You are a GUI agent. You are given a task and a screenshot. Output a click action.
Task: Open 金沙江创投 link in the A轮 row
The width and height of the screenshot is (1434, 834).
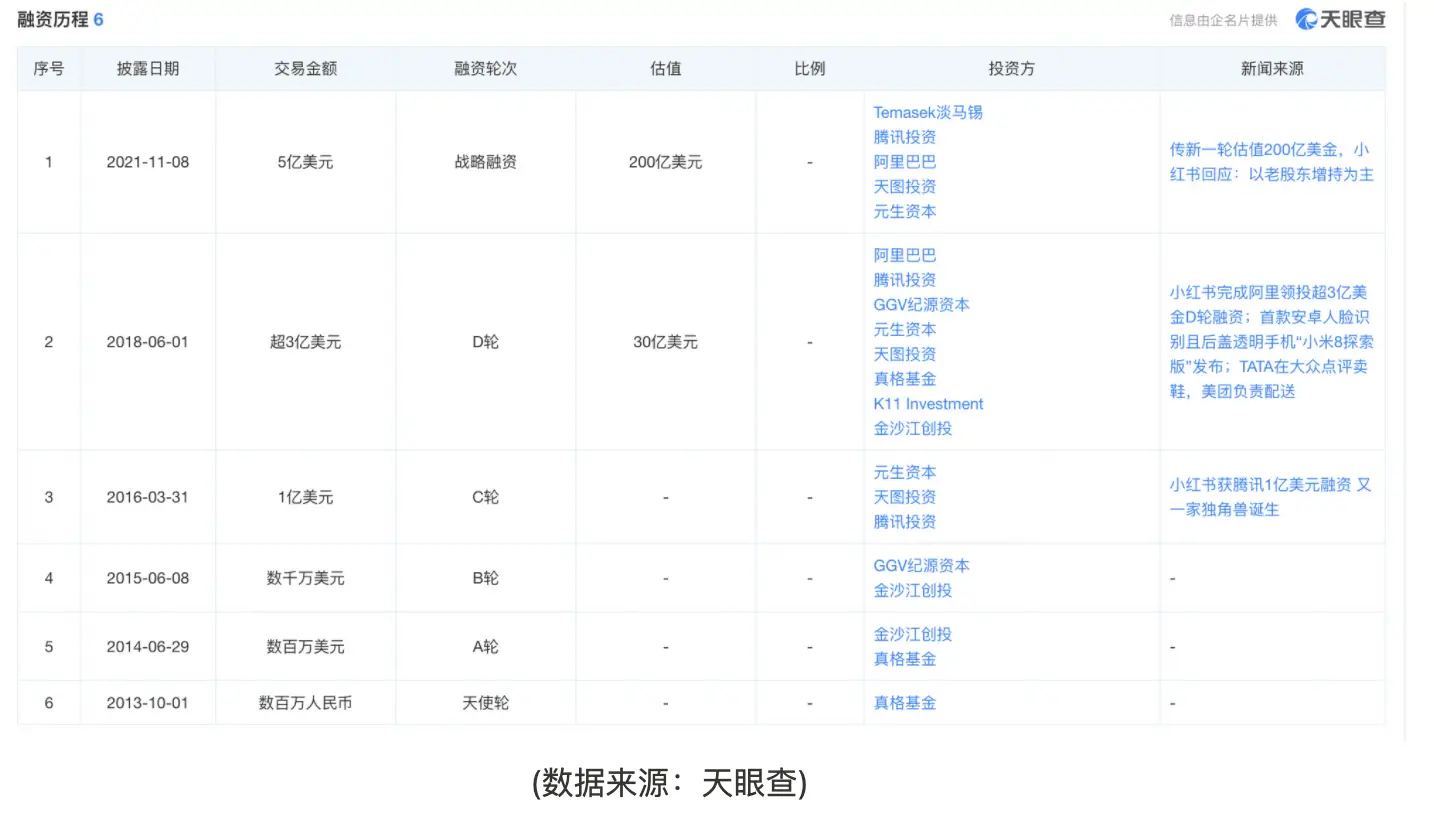pos(913,635)
